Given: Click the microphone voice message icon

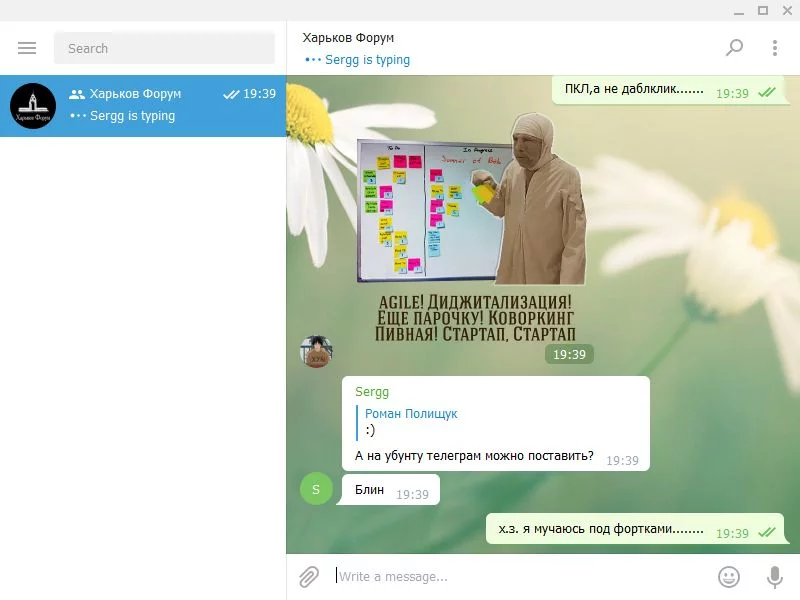Looking at the screenshot, I should coord(774,577).
